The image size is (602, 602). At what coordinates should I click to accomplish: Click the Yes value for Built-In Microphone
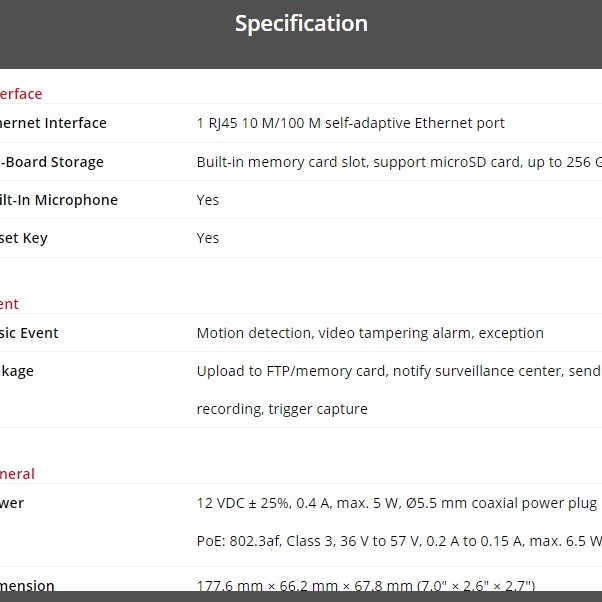coord(208,200)
